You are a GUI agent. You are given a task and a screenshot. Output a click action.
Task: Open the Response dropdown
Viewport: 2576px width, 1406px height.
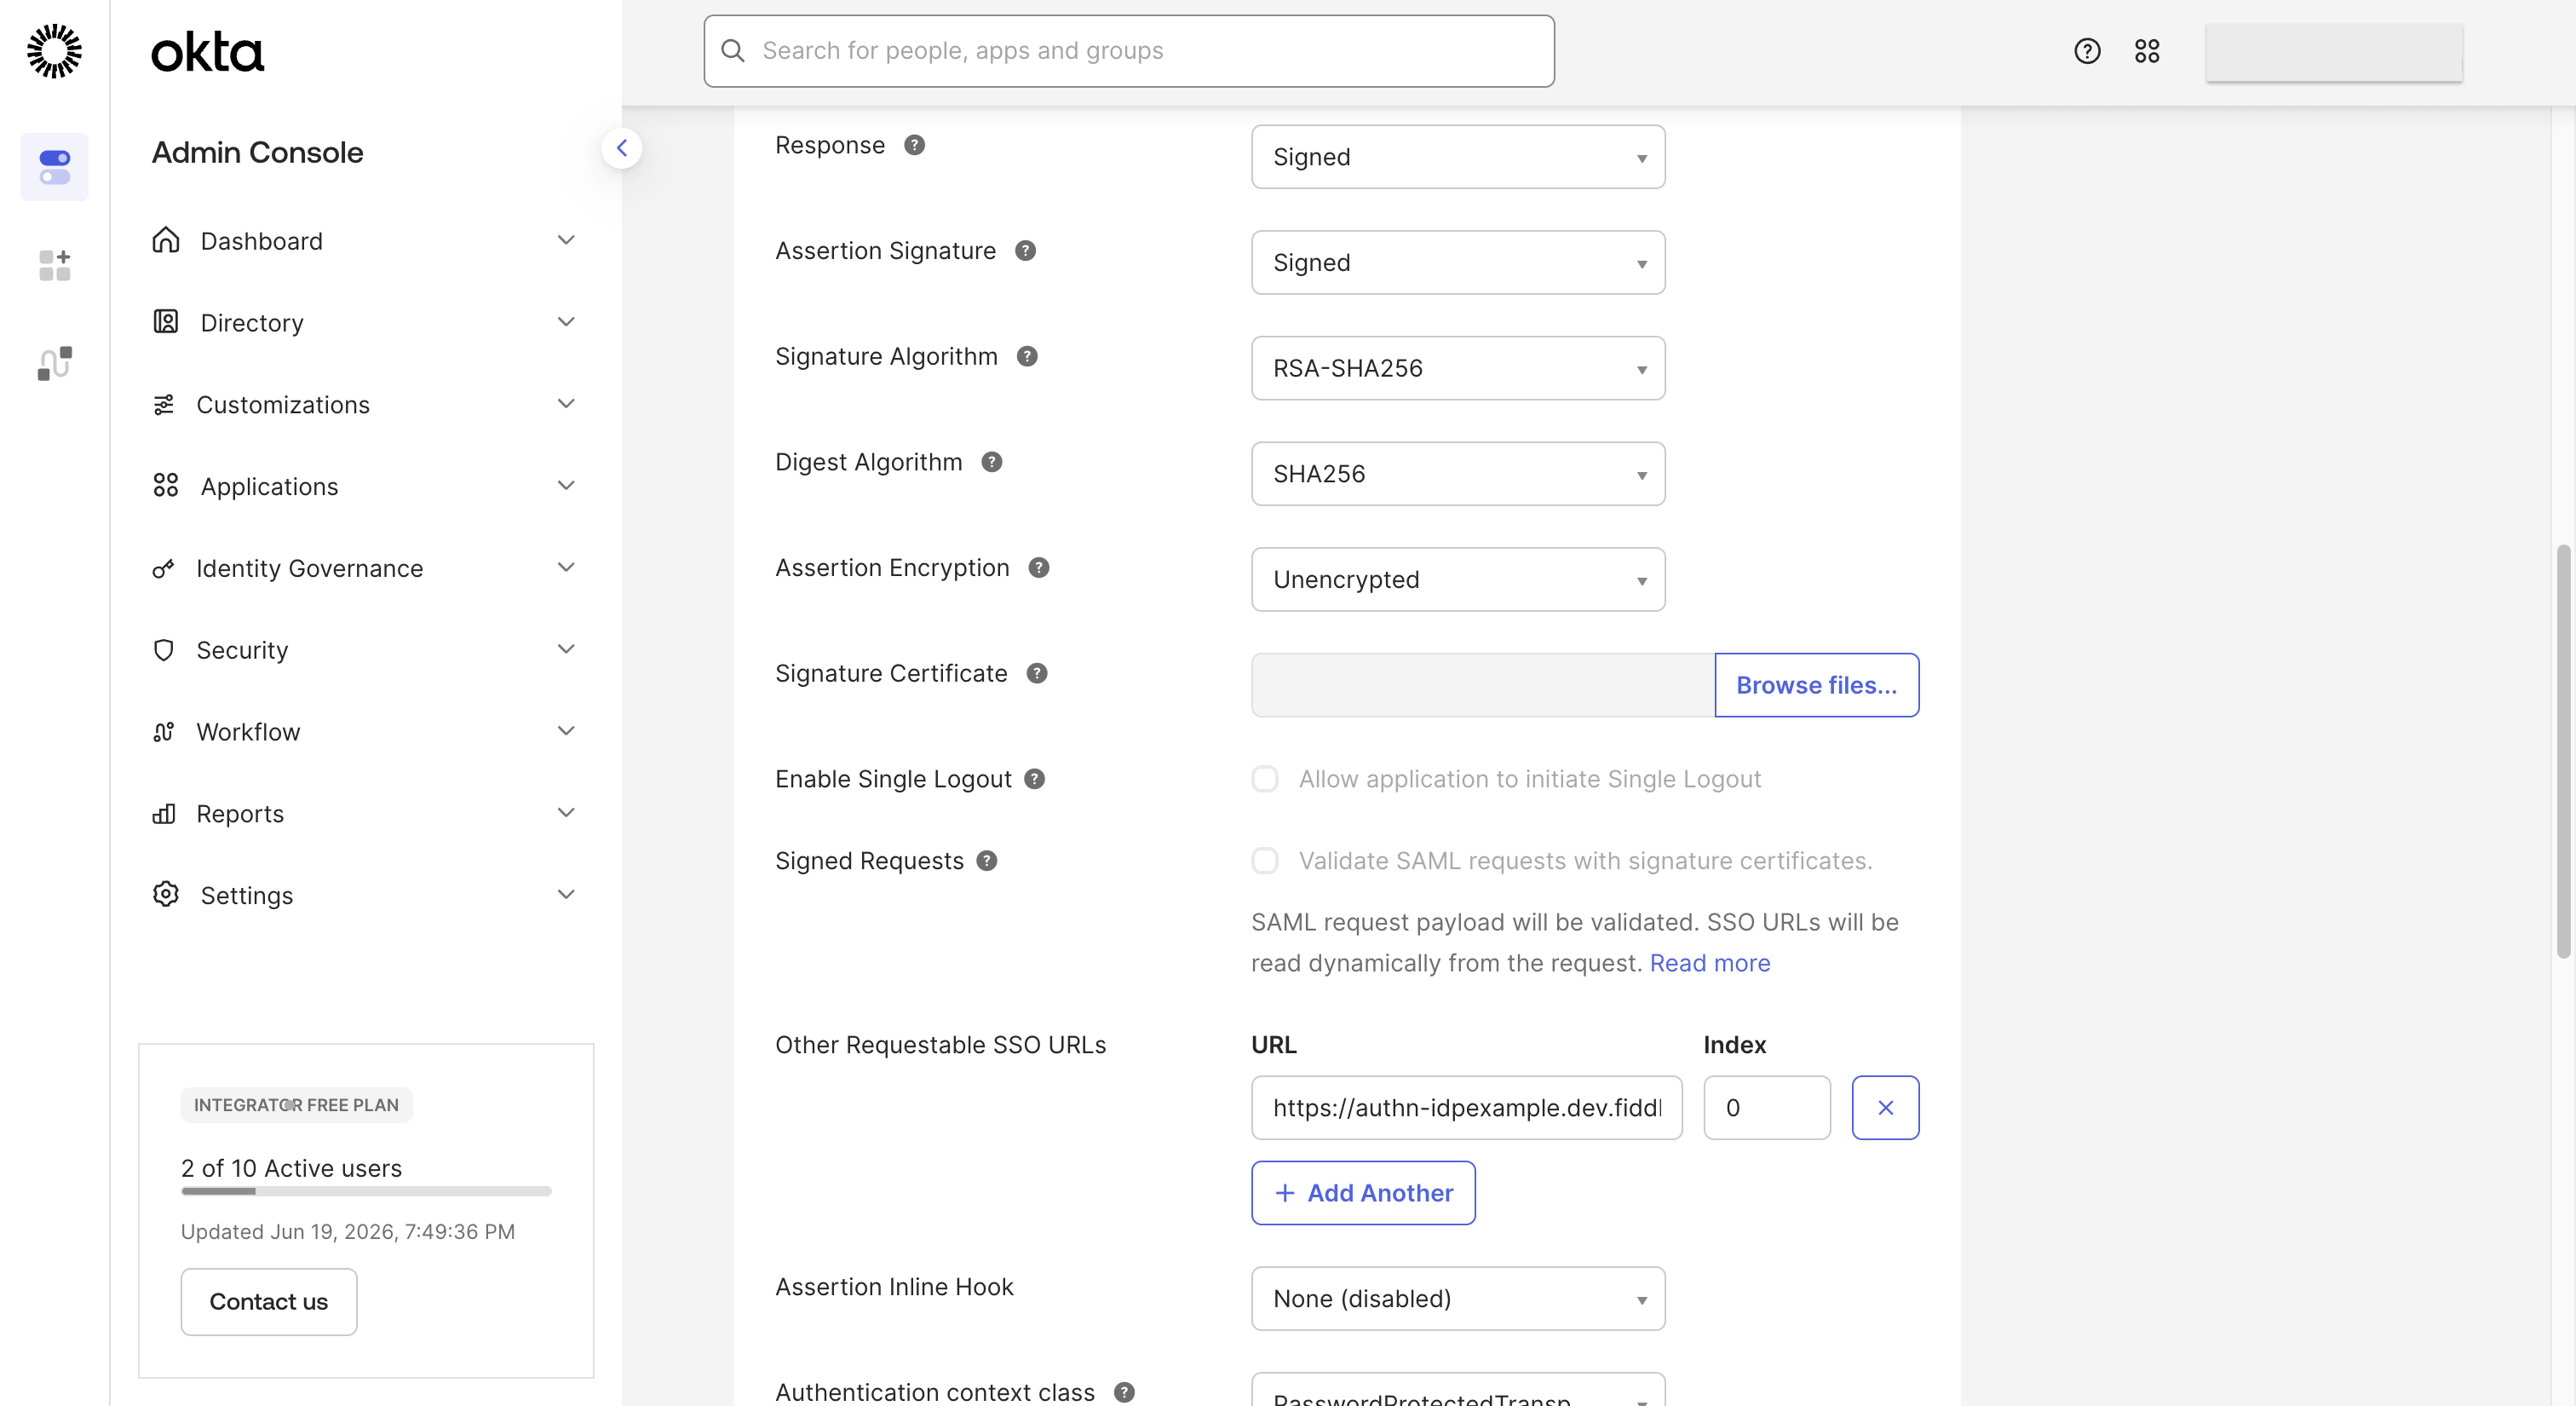coord(1458,157)
